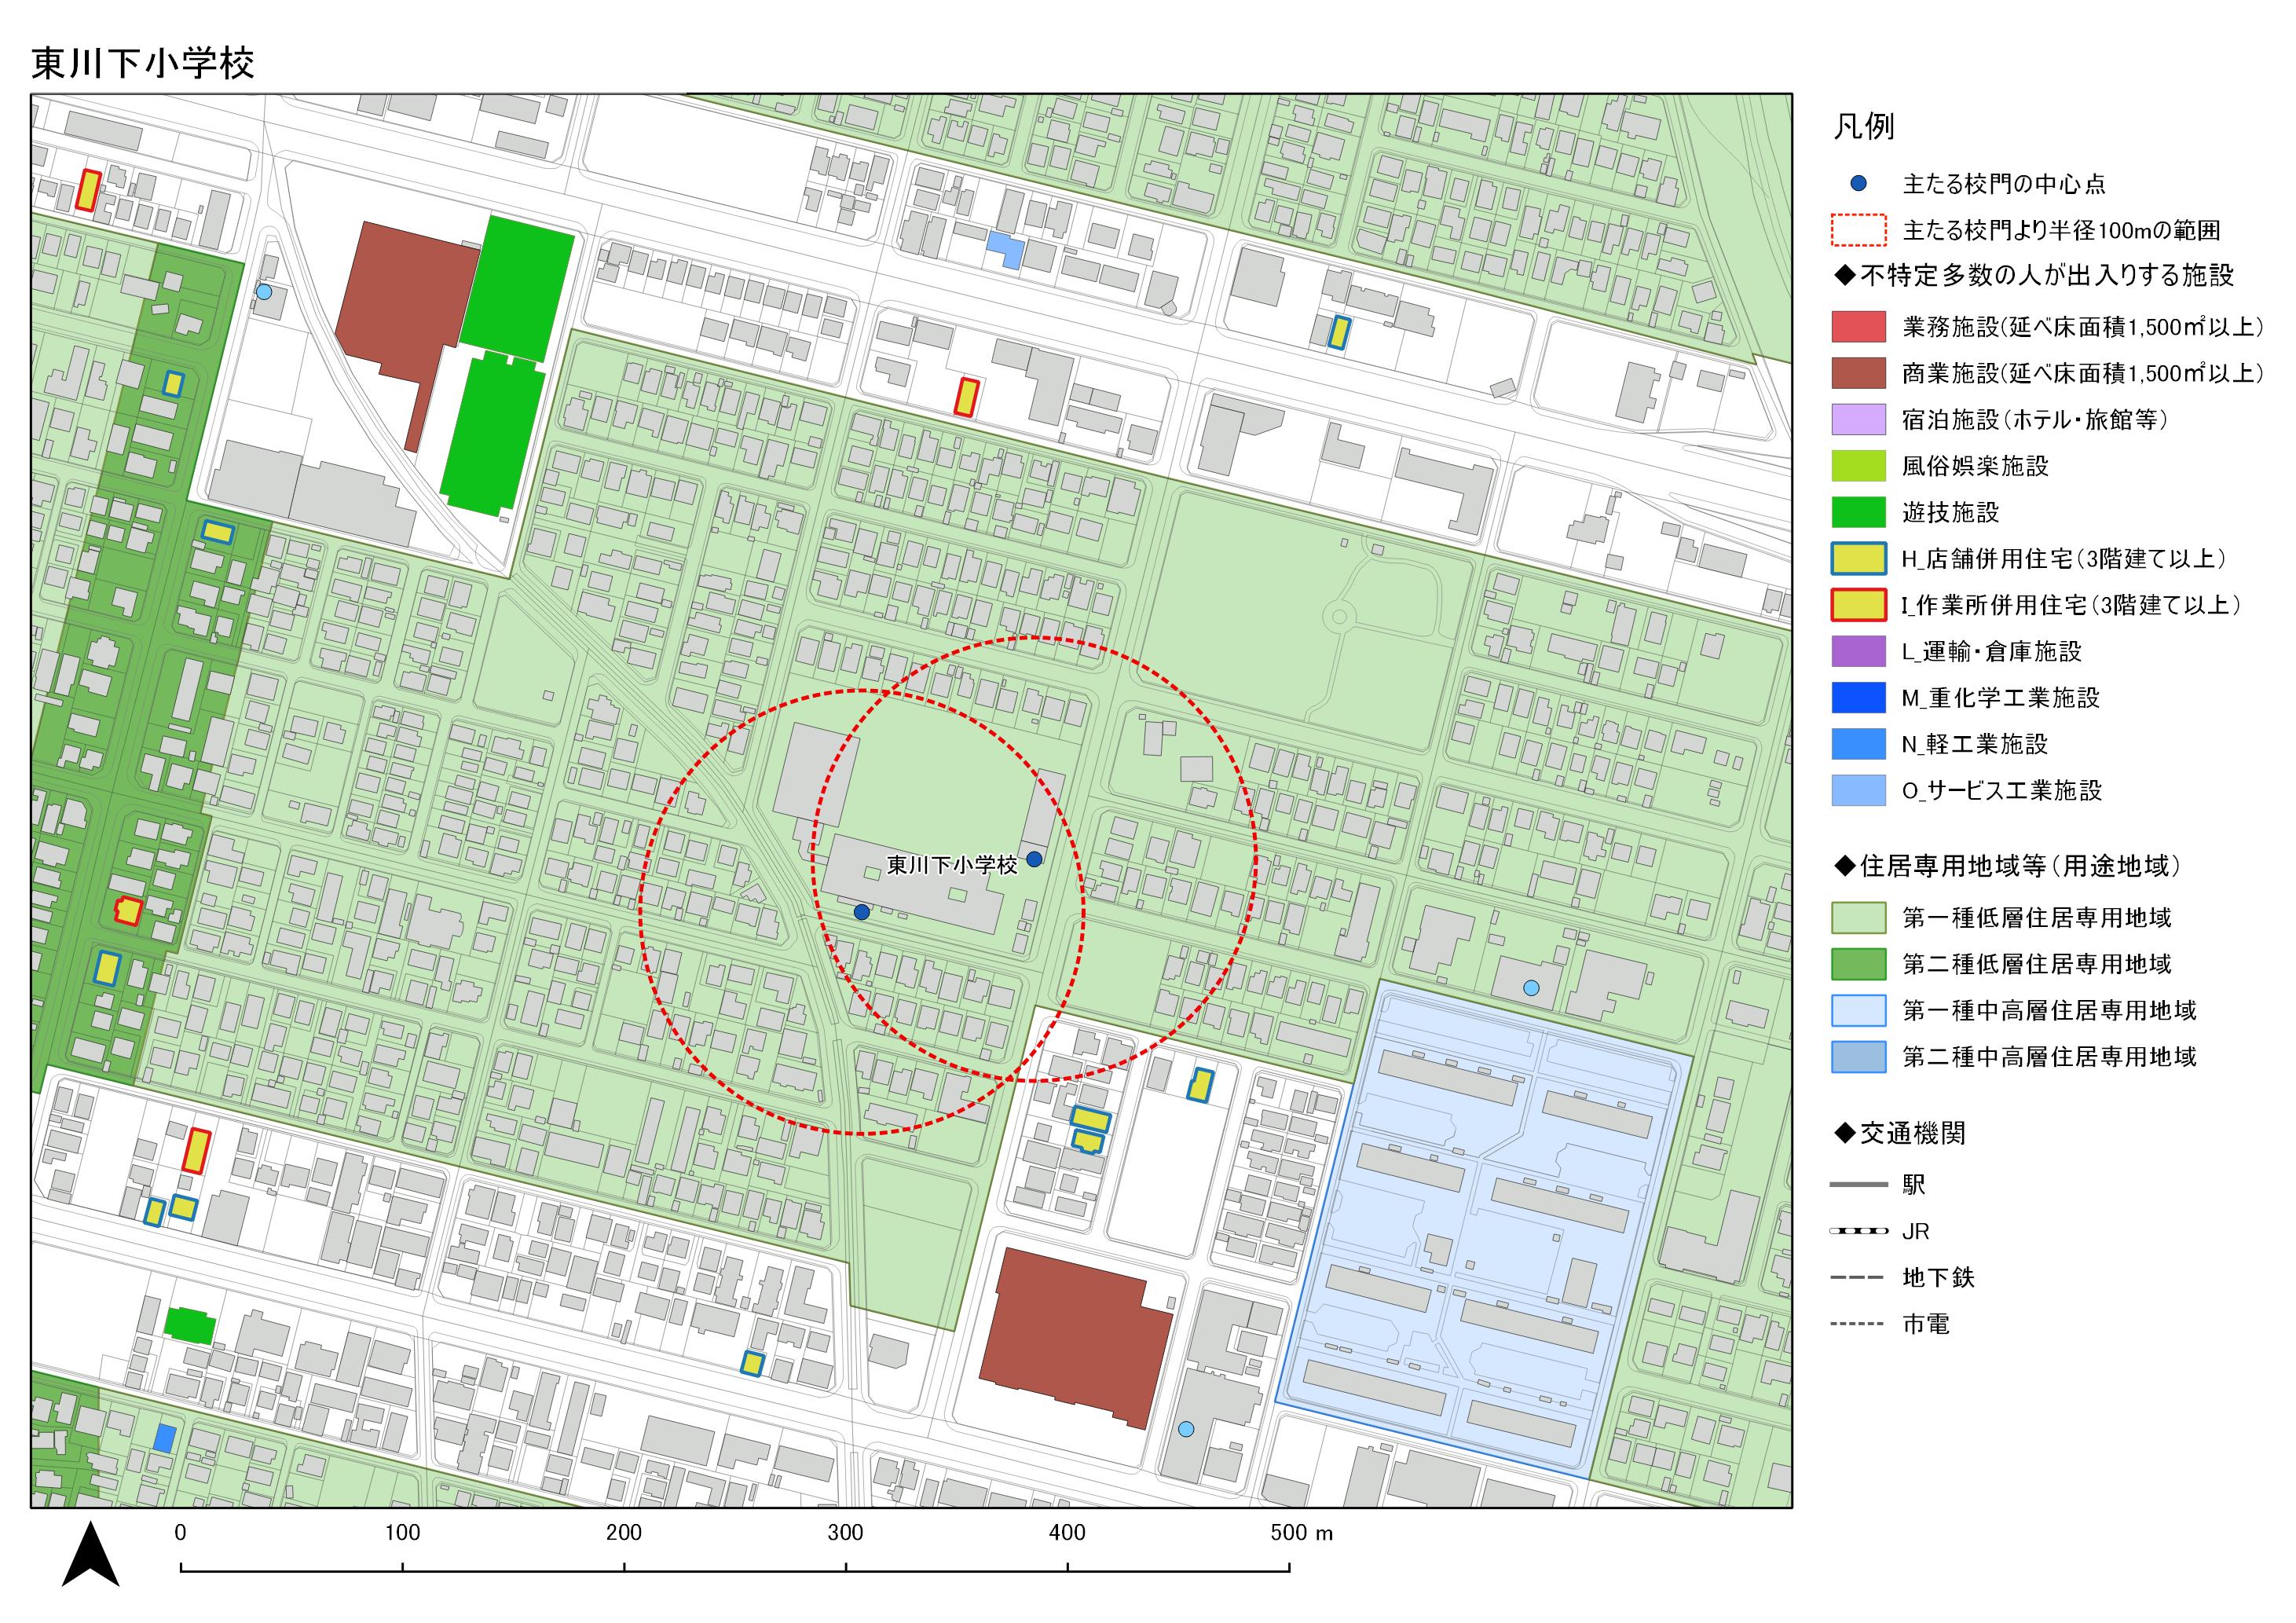2296x1623 pixels.
Task: Click the 風俗娯楽施設 lime green swatch
Action: (x=1858, y=466)
